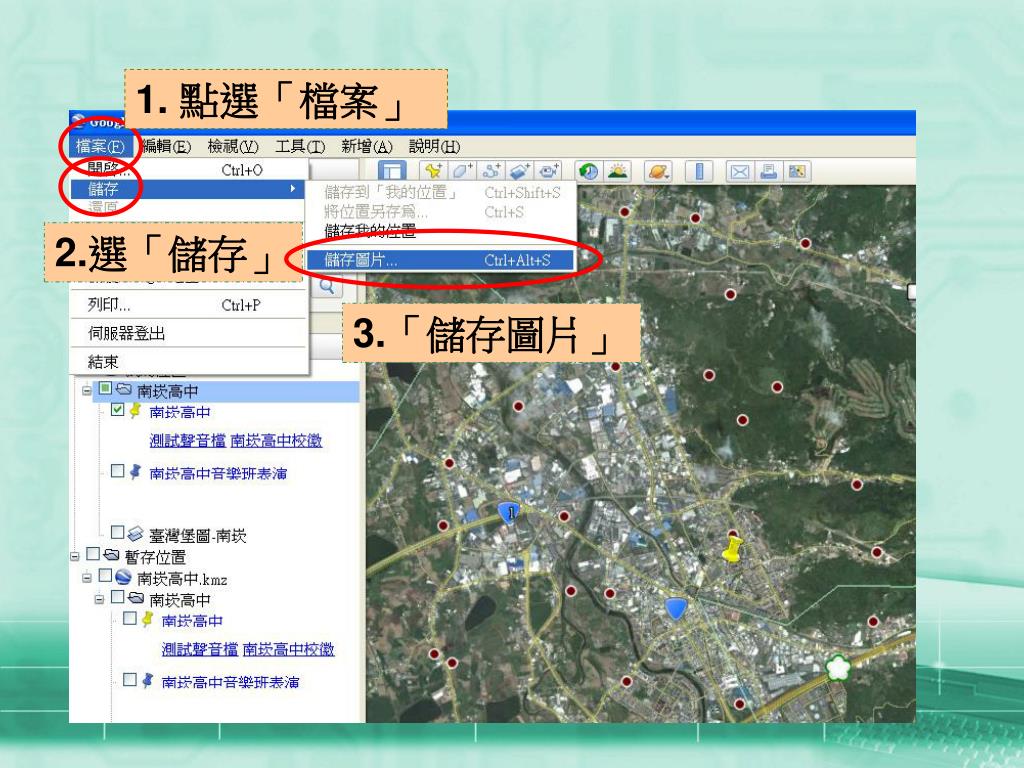The width and height of the screenshot is (1024, 768).
Task: Click the Record a Tour camera icon
Action: coord(548,171)
